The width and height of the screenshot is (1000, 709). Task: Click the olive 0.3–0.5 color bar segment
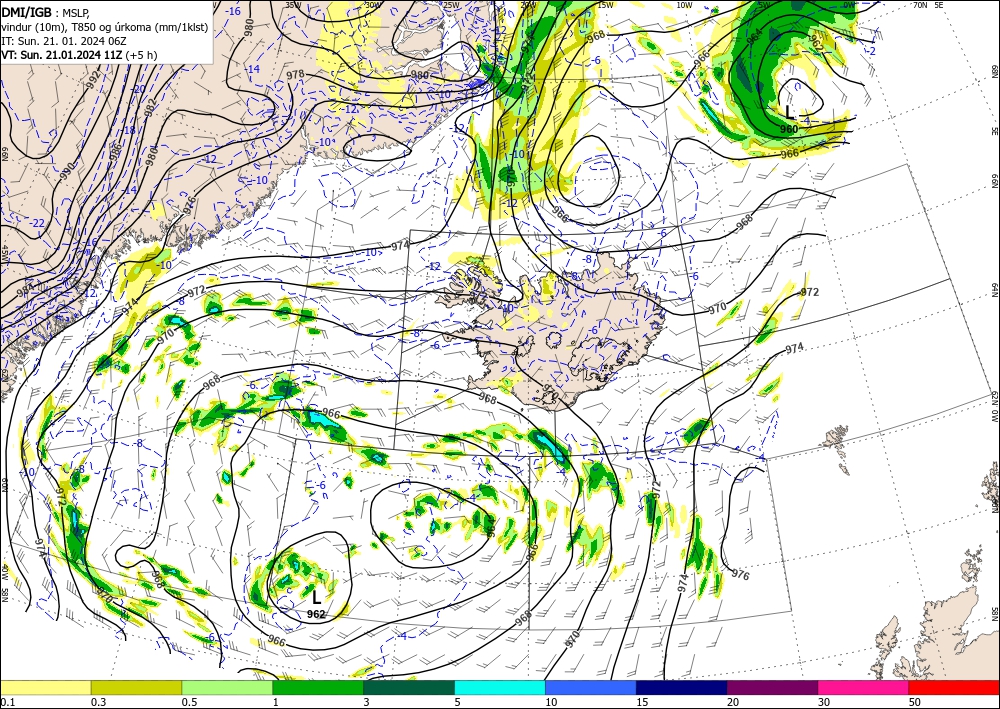coord(136,687)
